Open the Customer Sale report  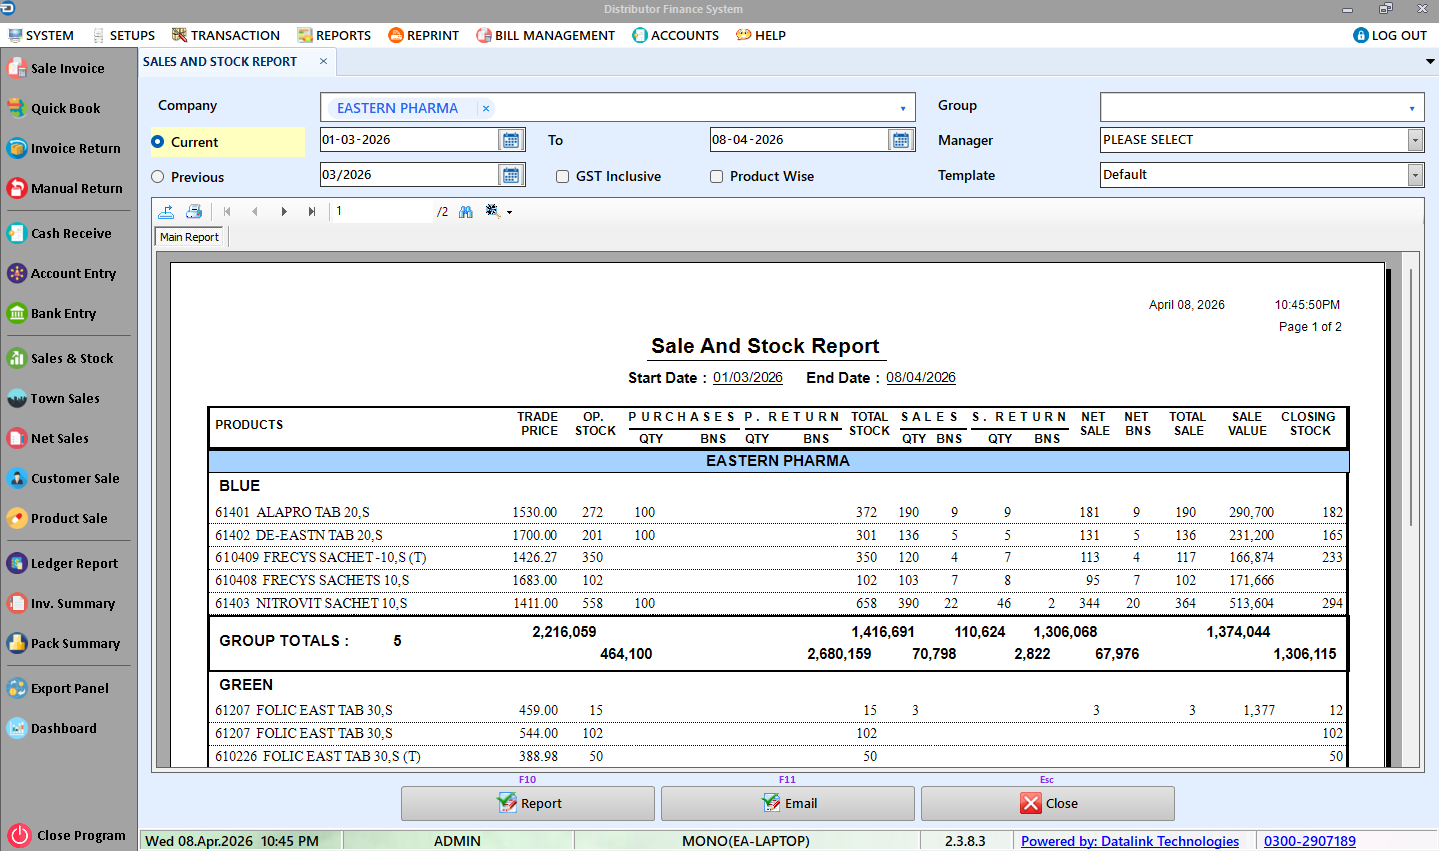tap(64, 478)
